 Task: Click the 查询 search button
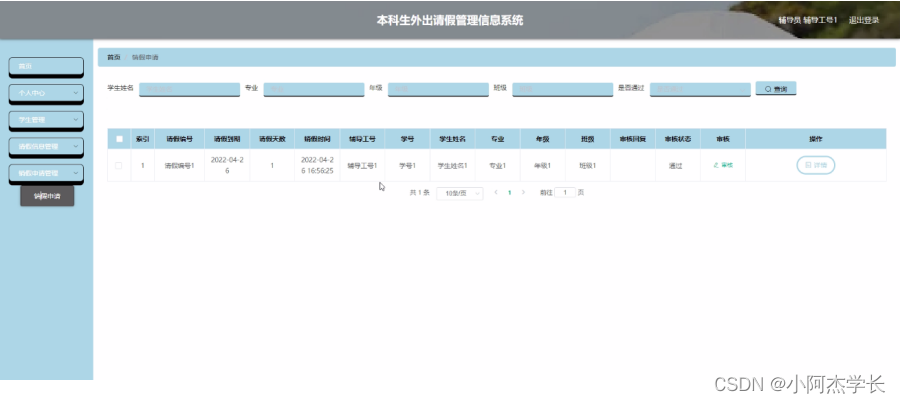pyautogui.click(x=776, y=89)
